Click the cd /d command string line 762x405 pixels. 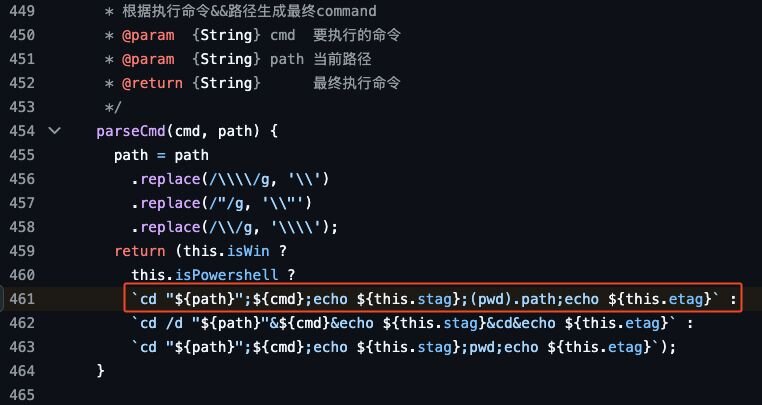click(x=410, y=323)
